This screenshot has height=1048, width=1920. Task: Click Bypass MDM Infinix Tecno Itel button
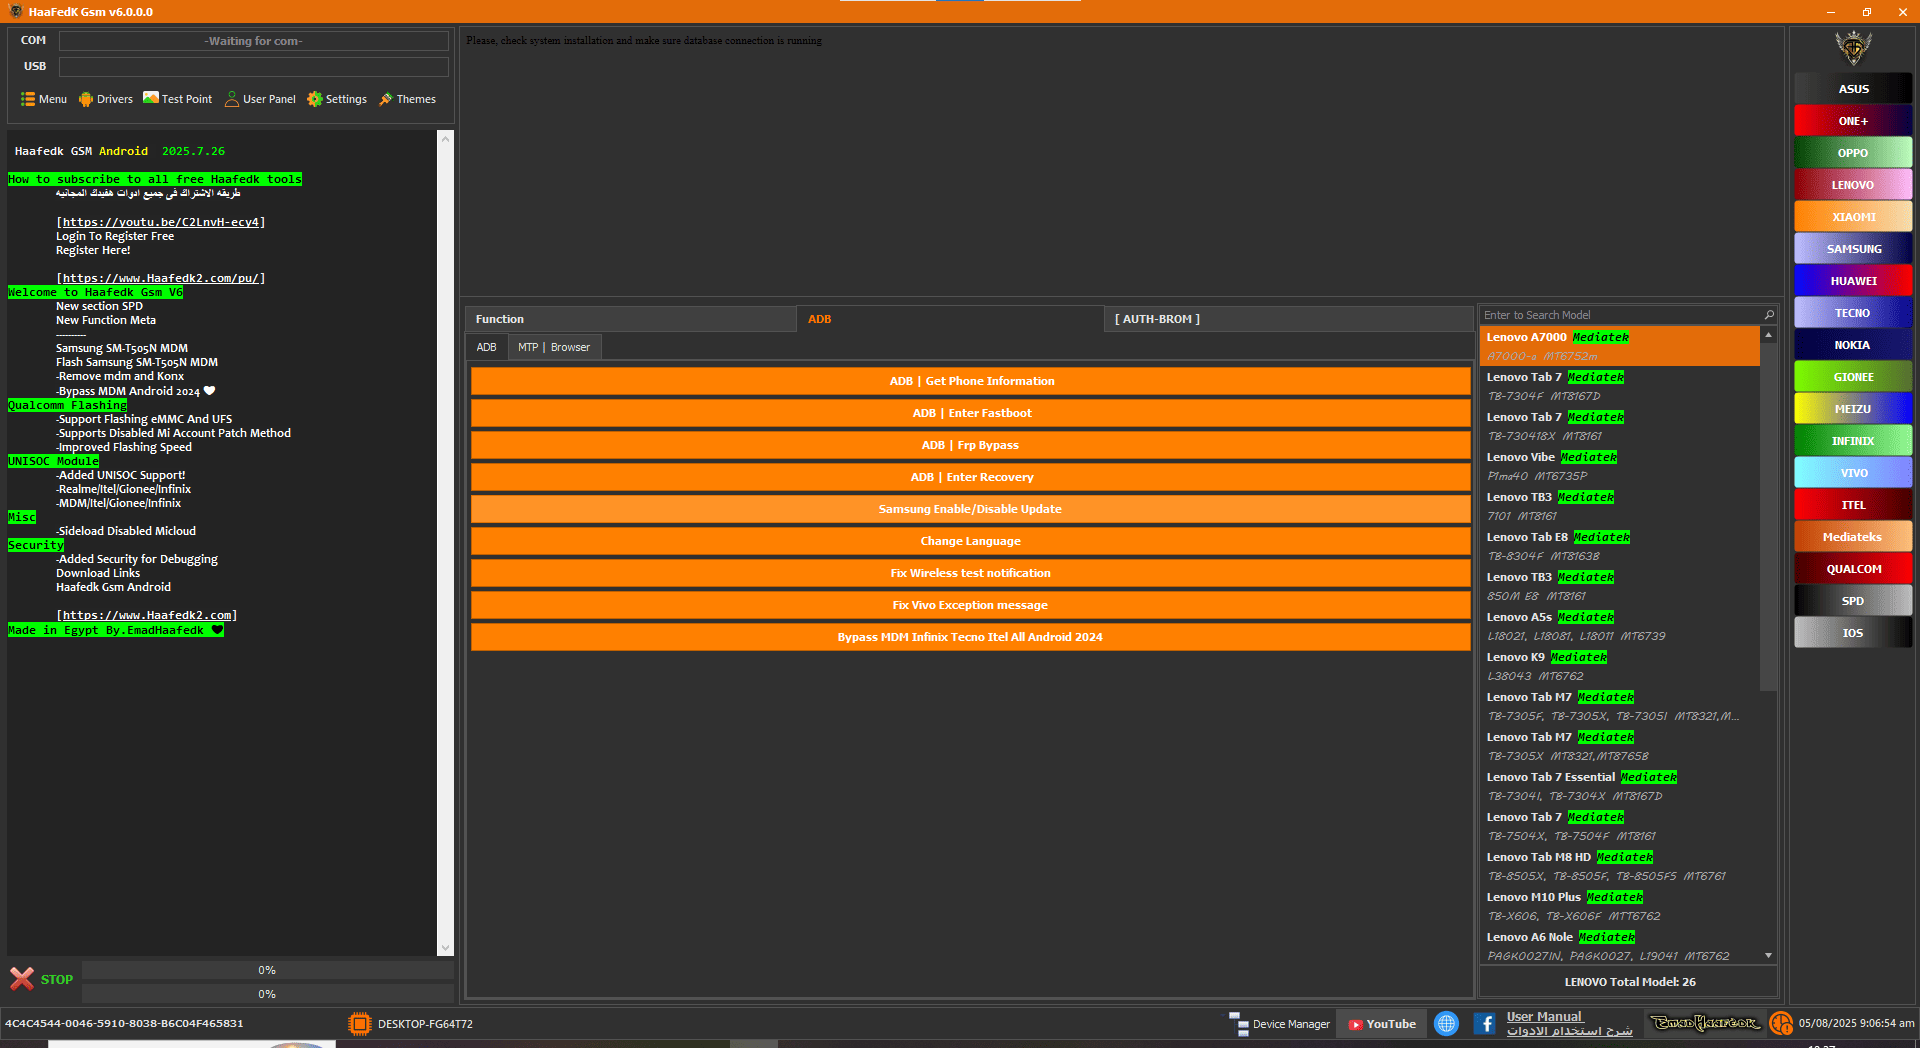point(970,637)
